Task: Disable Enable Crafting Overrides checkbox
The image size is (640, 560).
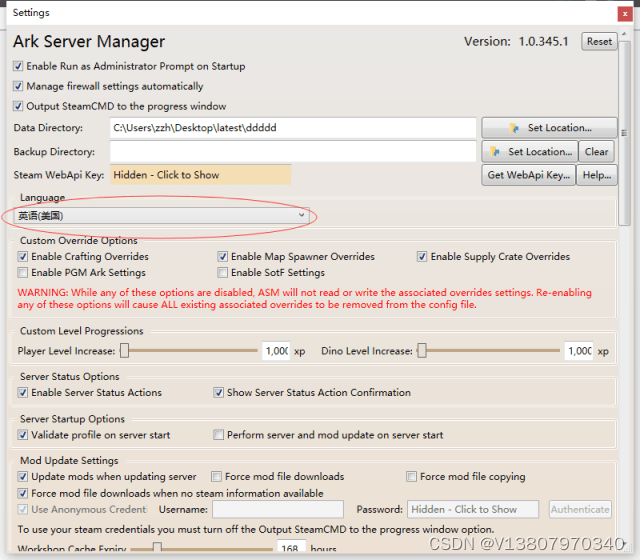Action: (x=23, y=256)
